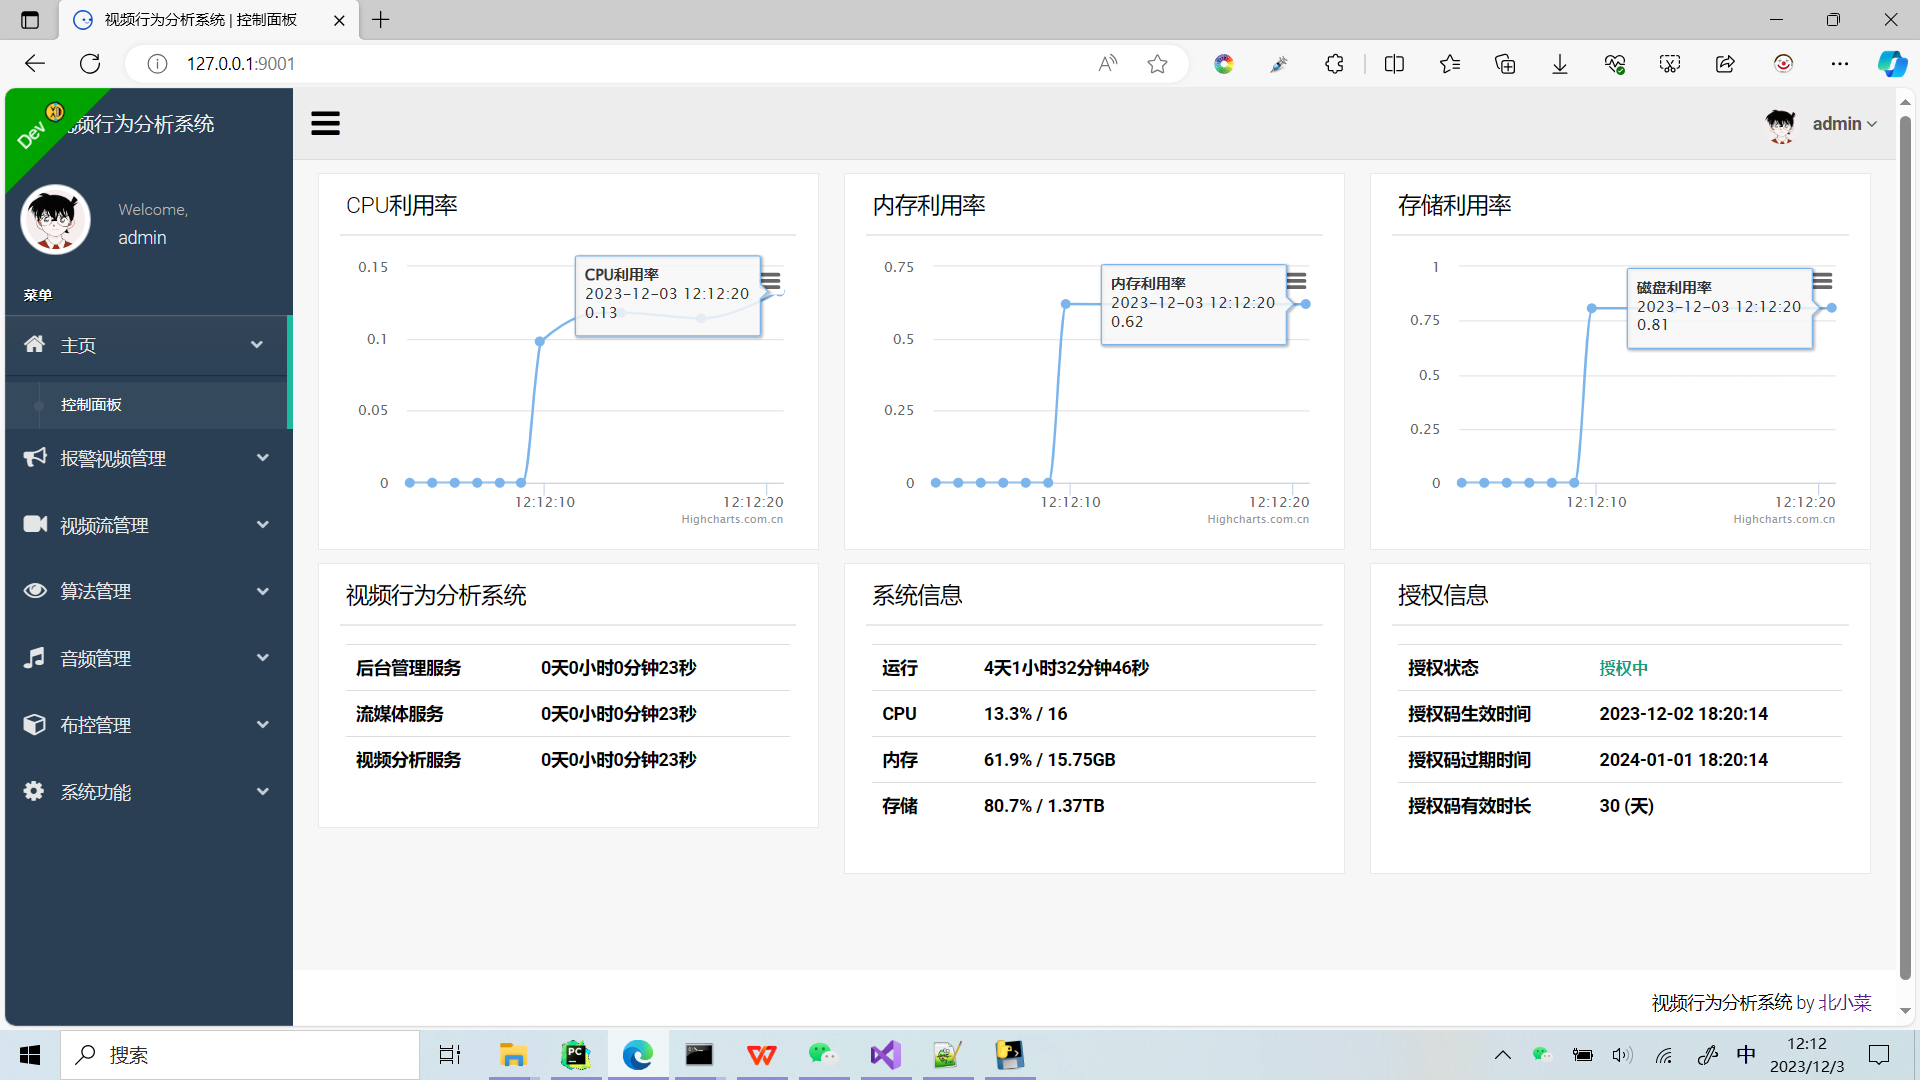This screenshot has width=1920, height=1080.
Task: Click the Highcharts.com.cn credit under 存储 chart
Action: tap(1784, 519)
